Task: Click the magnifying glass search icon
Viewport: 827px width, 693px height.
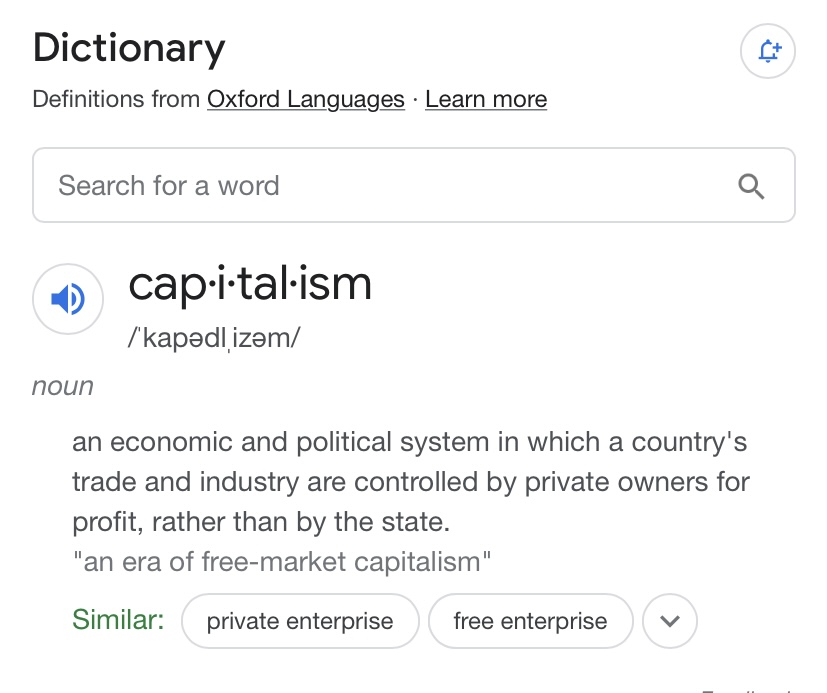Action: 750,186
